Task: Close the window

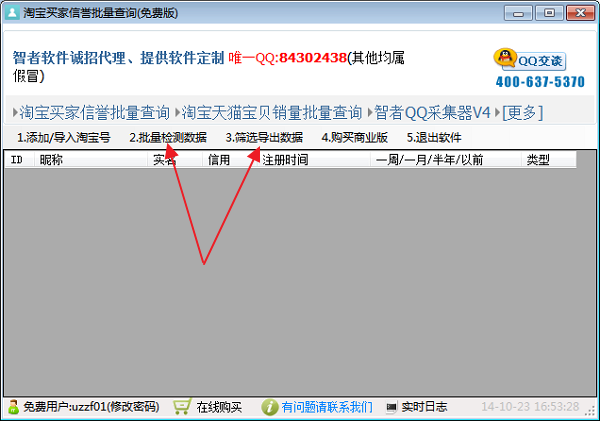Action: [x=580, y=13]
